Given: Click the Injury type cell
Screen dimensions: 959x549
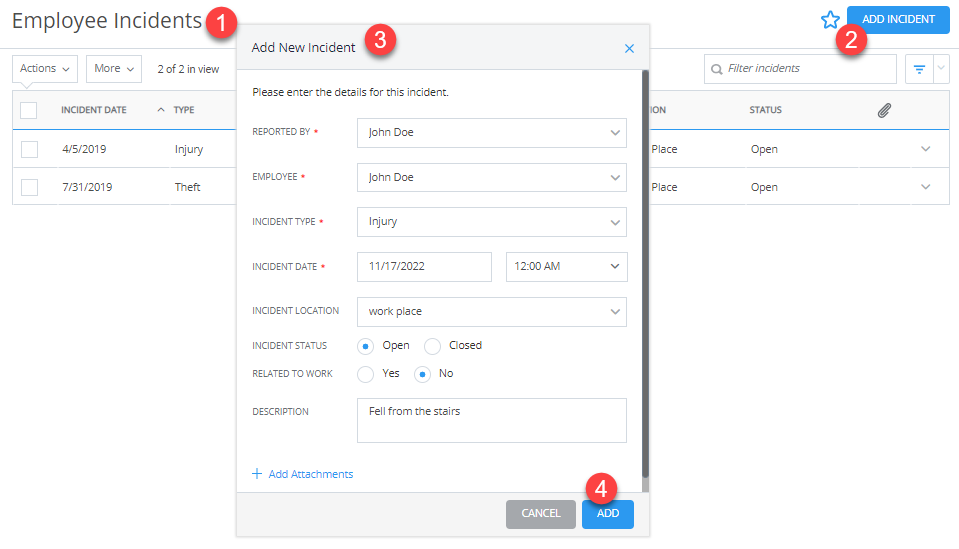Looking at the screenshot, I should click(189, 150).
